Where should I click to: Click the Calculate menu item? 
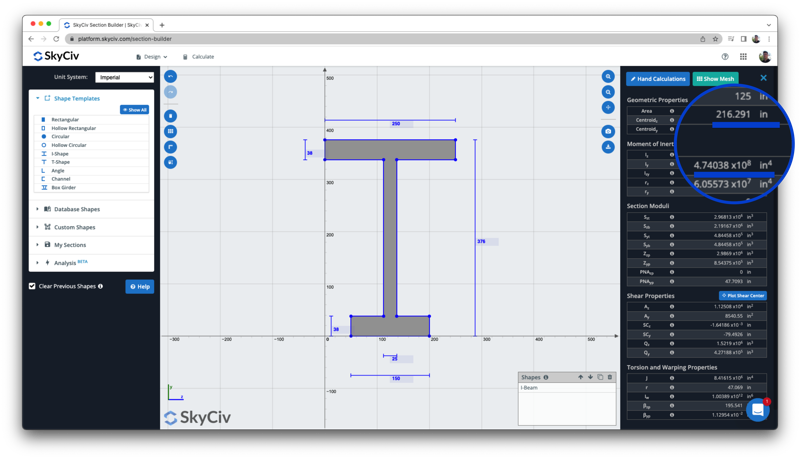click(x=198, y=57)
